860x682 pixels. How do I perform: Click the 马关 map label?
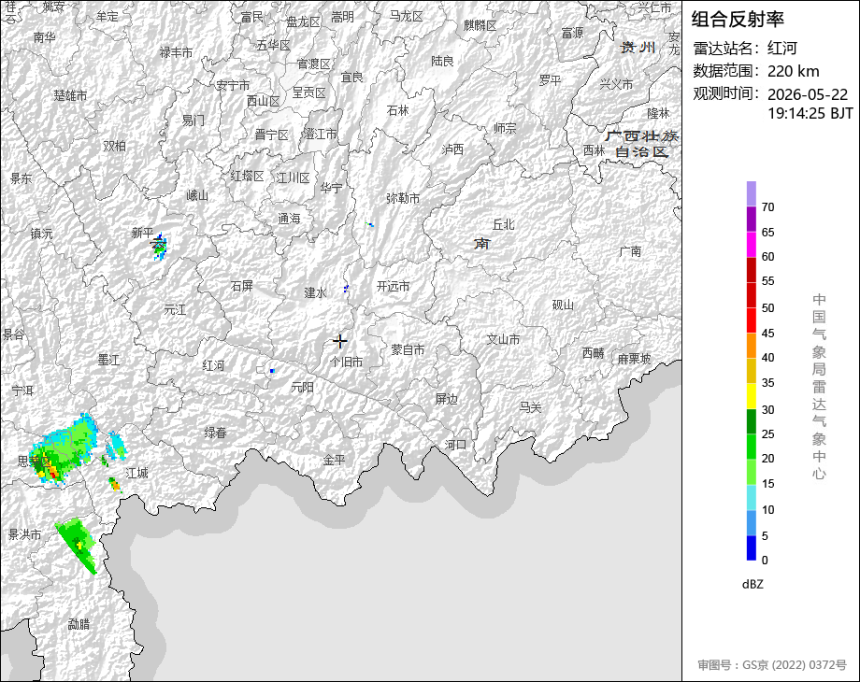[530, 408]
